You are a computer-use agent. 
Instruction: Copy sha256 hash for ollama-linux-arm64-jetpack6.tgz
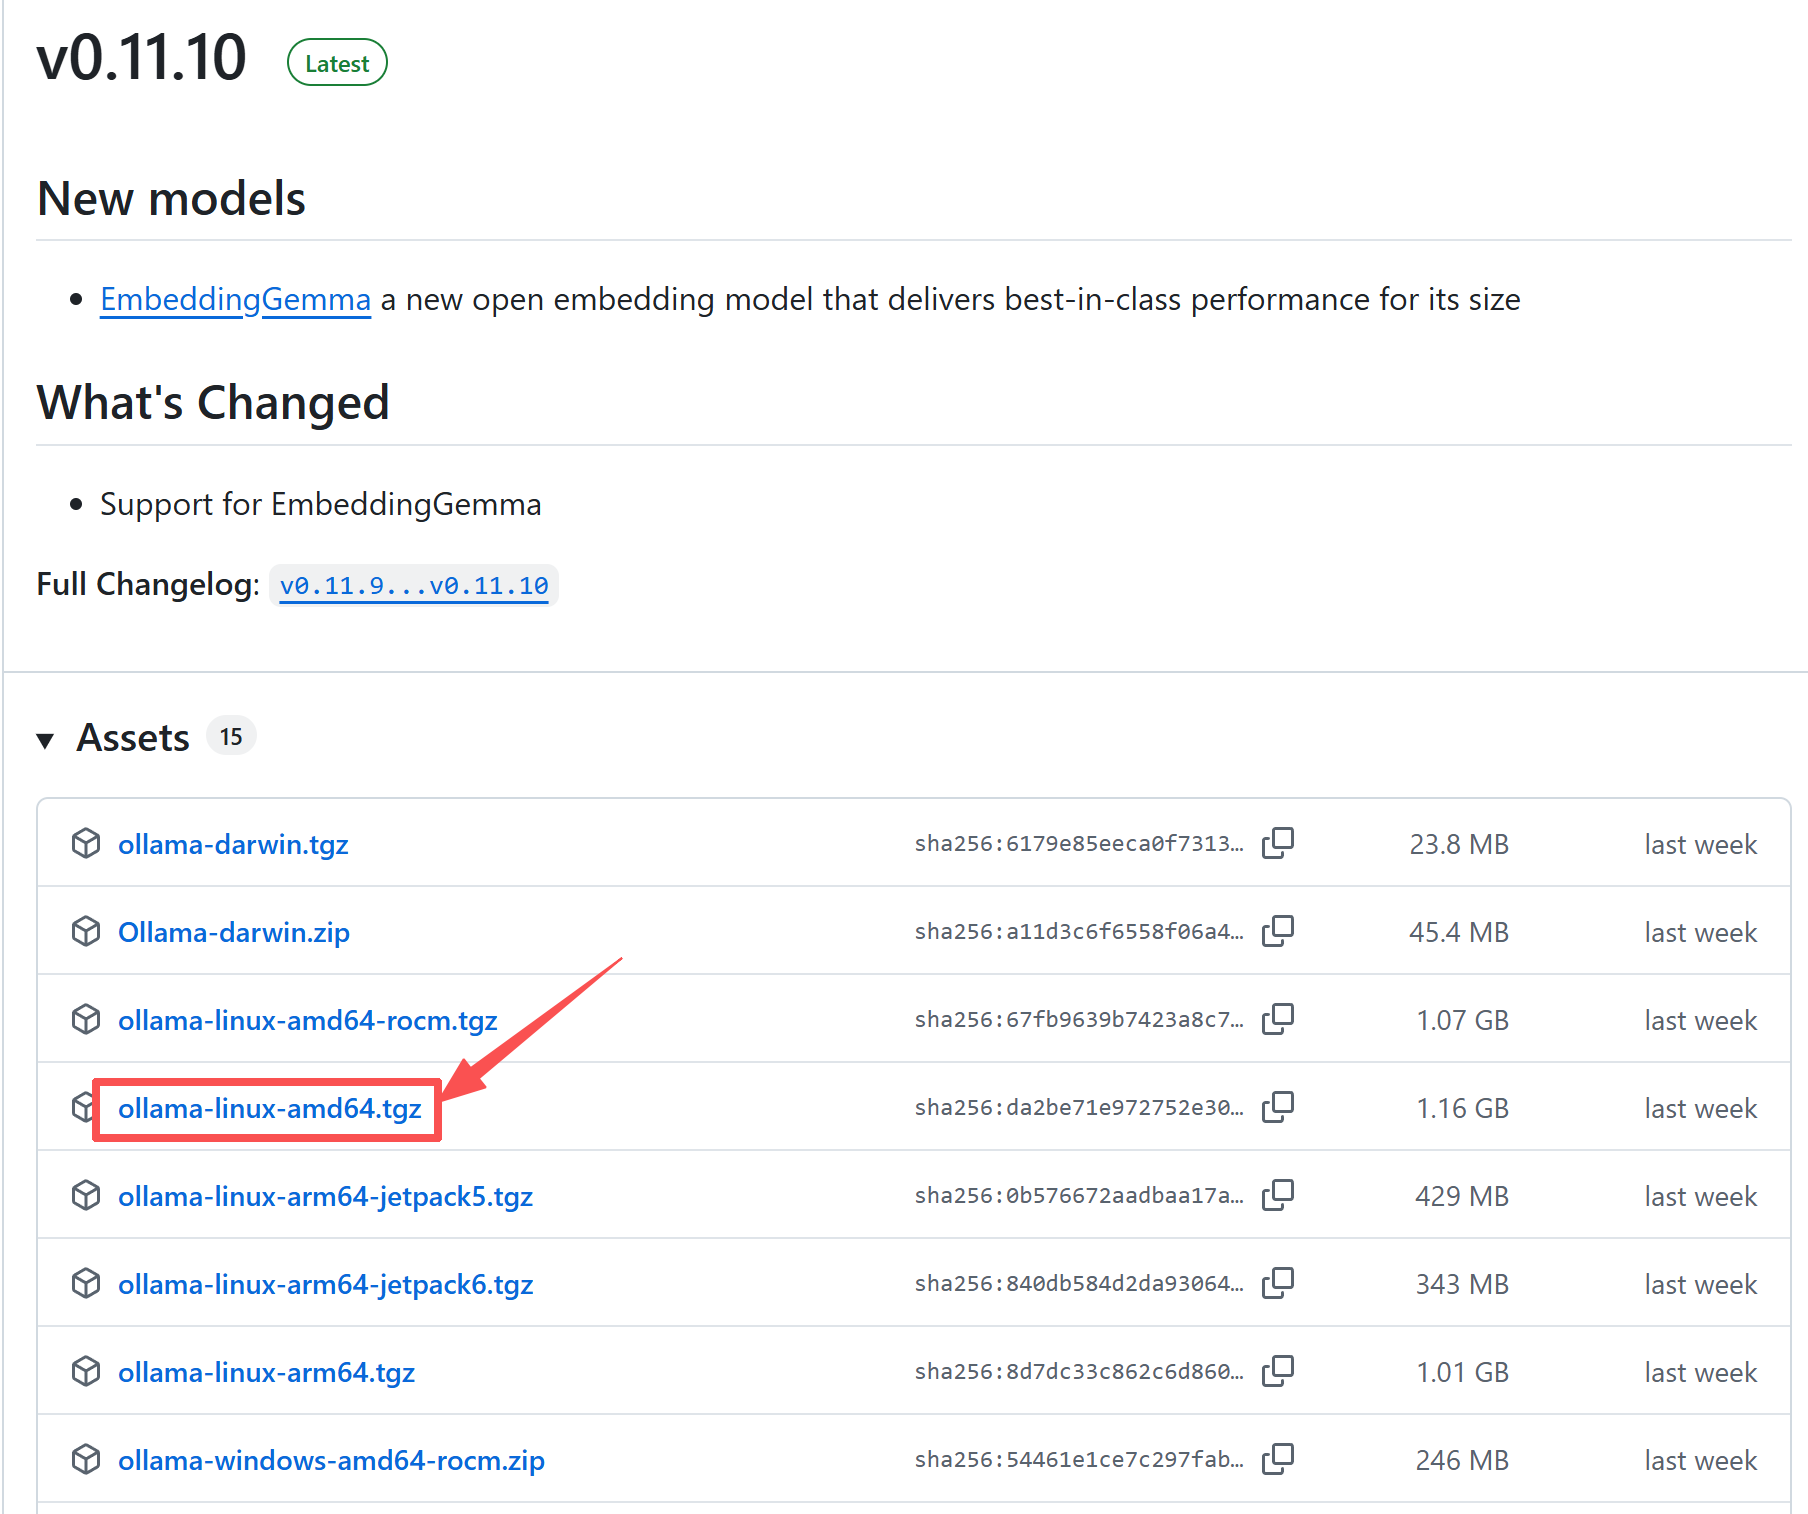click(1278, 1283)
